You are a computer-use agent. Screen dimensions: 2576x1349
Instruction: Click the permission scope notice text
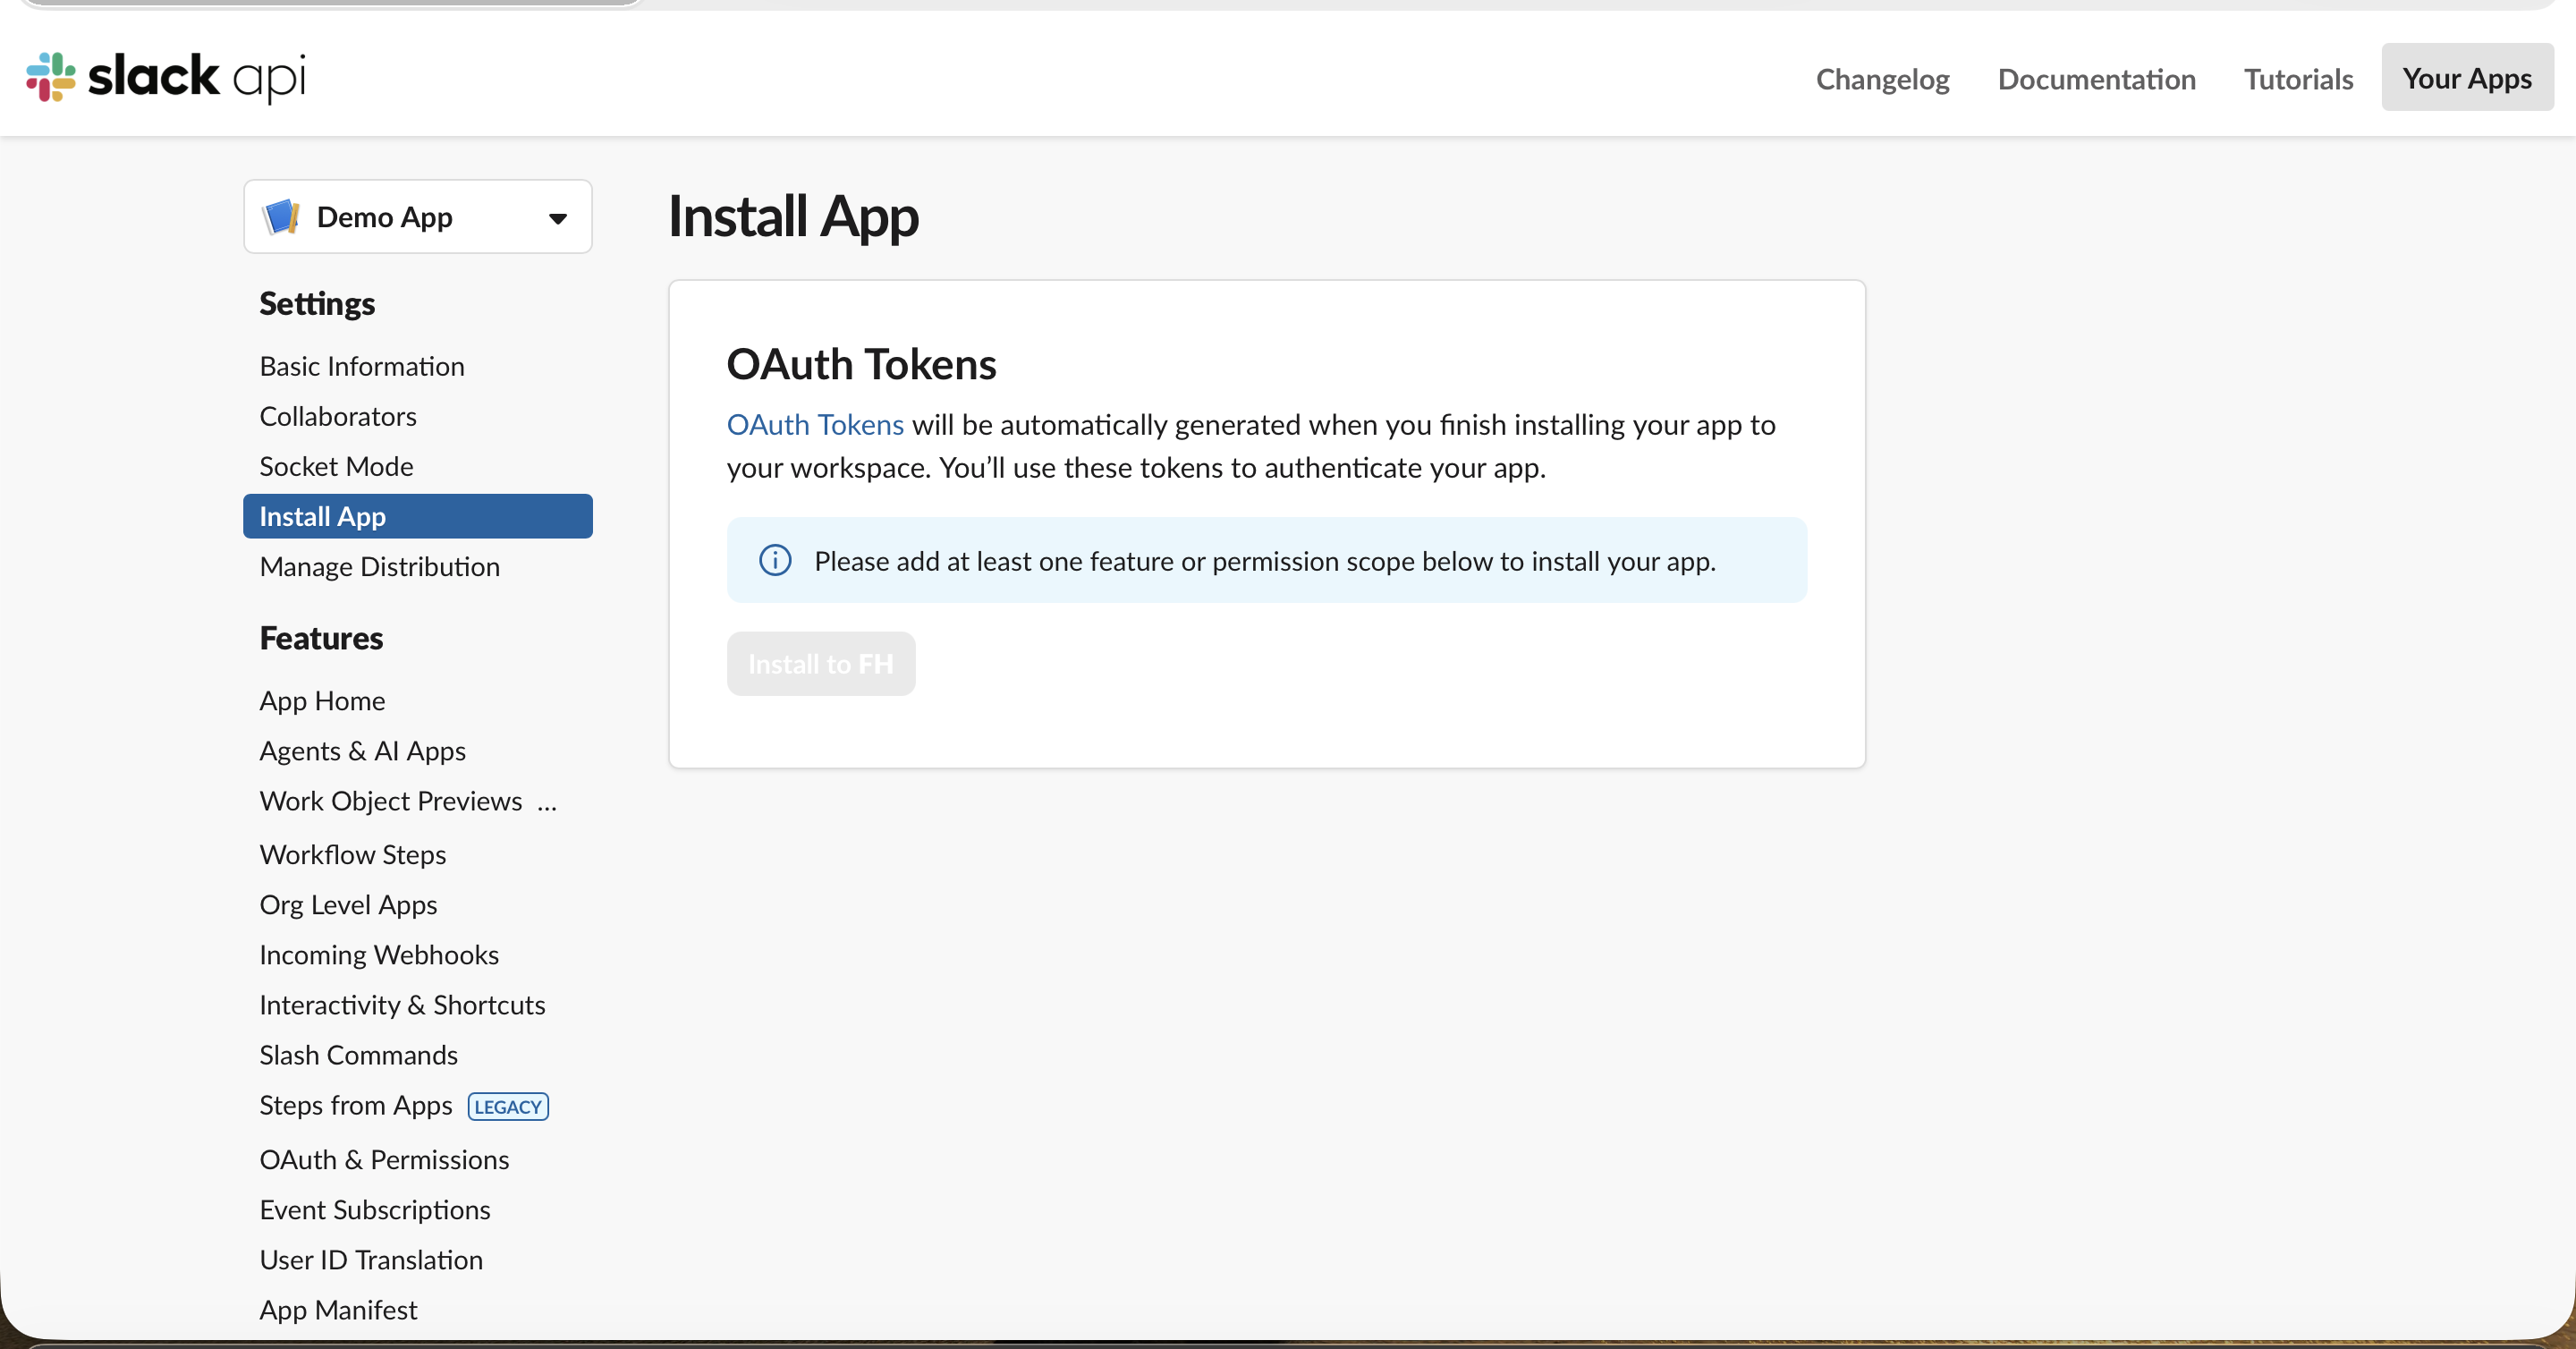coord(1265,560)
